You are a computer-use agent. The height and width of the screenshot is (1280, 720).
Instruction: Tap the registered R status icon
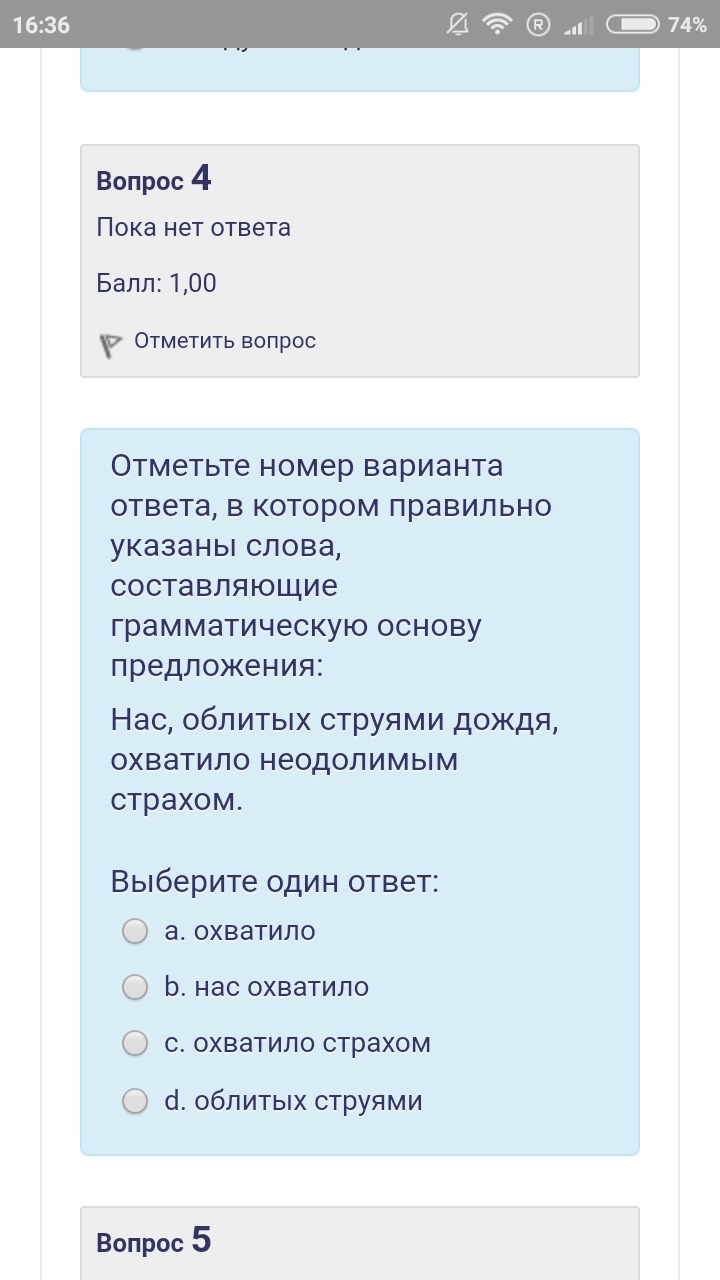(x=539, y=25)
